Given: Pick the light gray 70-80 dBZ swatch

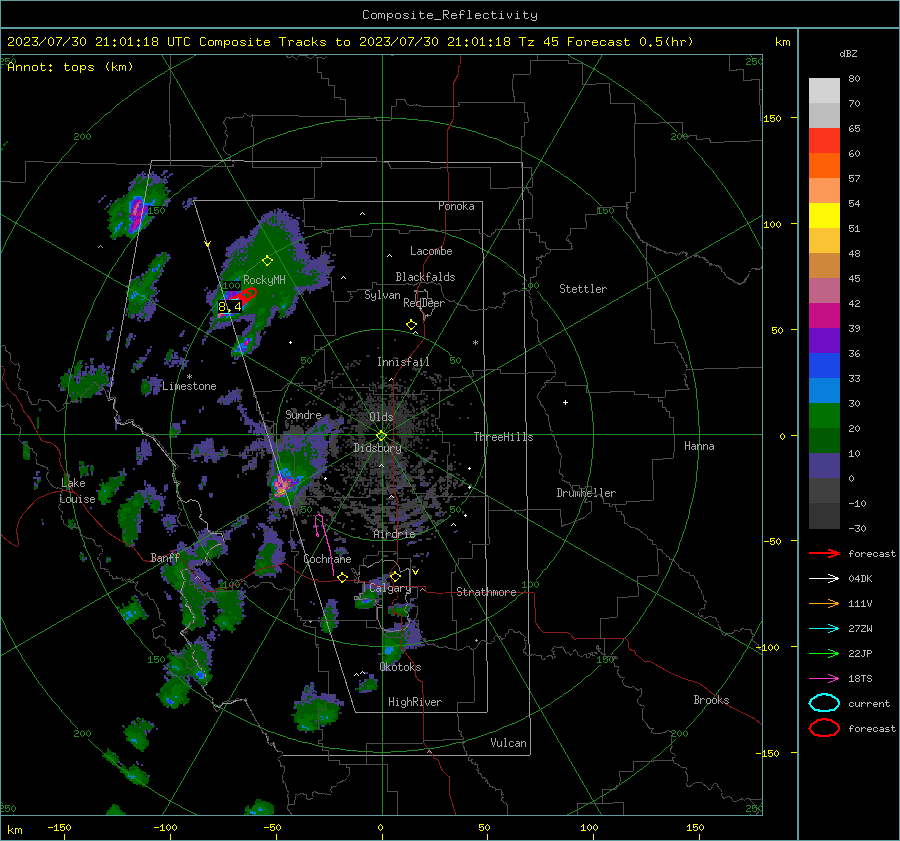Looking at the screenshot, I should point(824,90).
